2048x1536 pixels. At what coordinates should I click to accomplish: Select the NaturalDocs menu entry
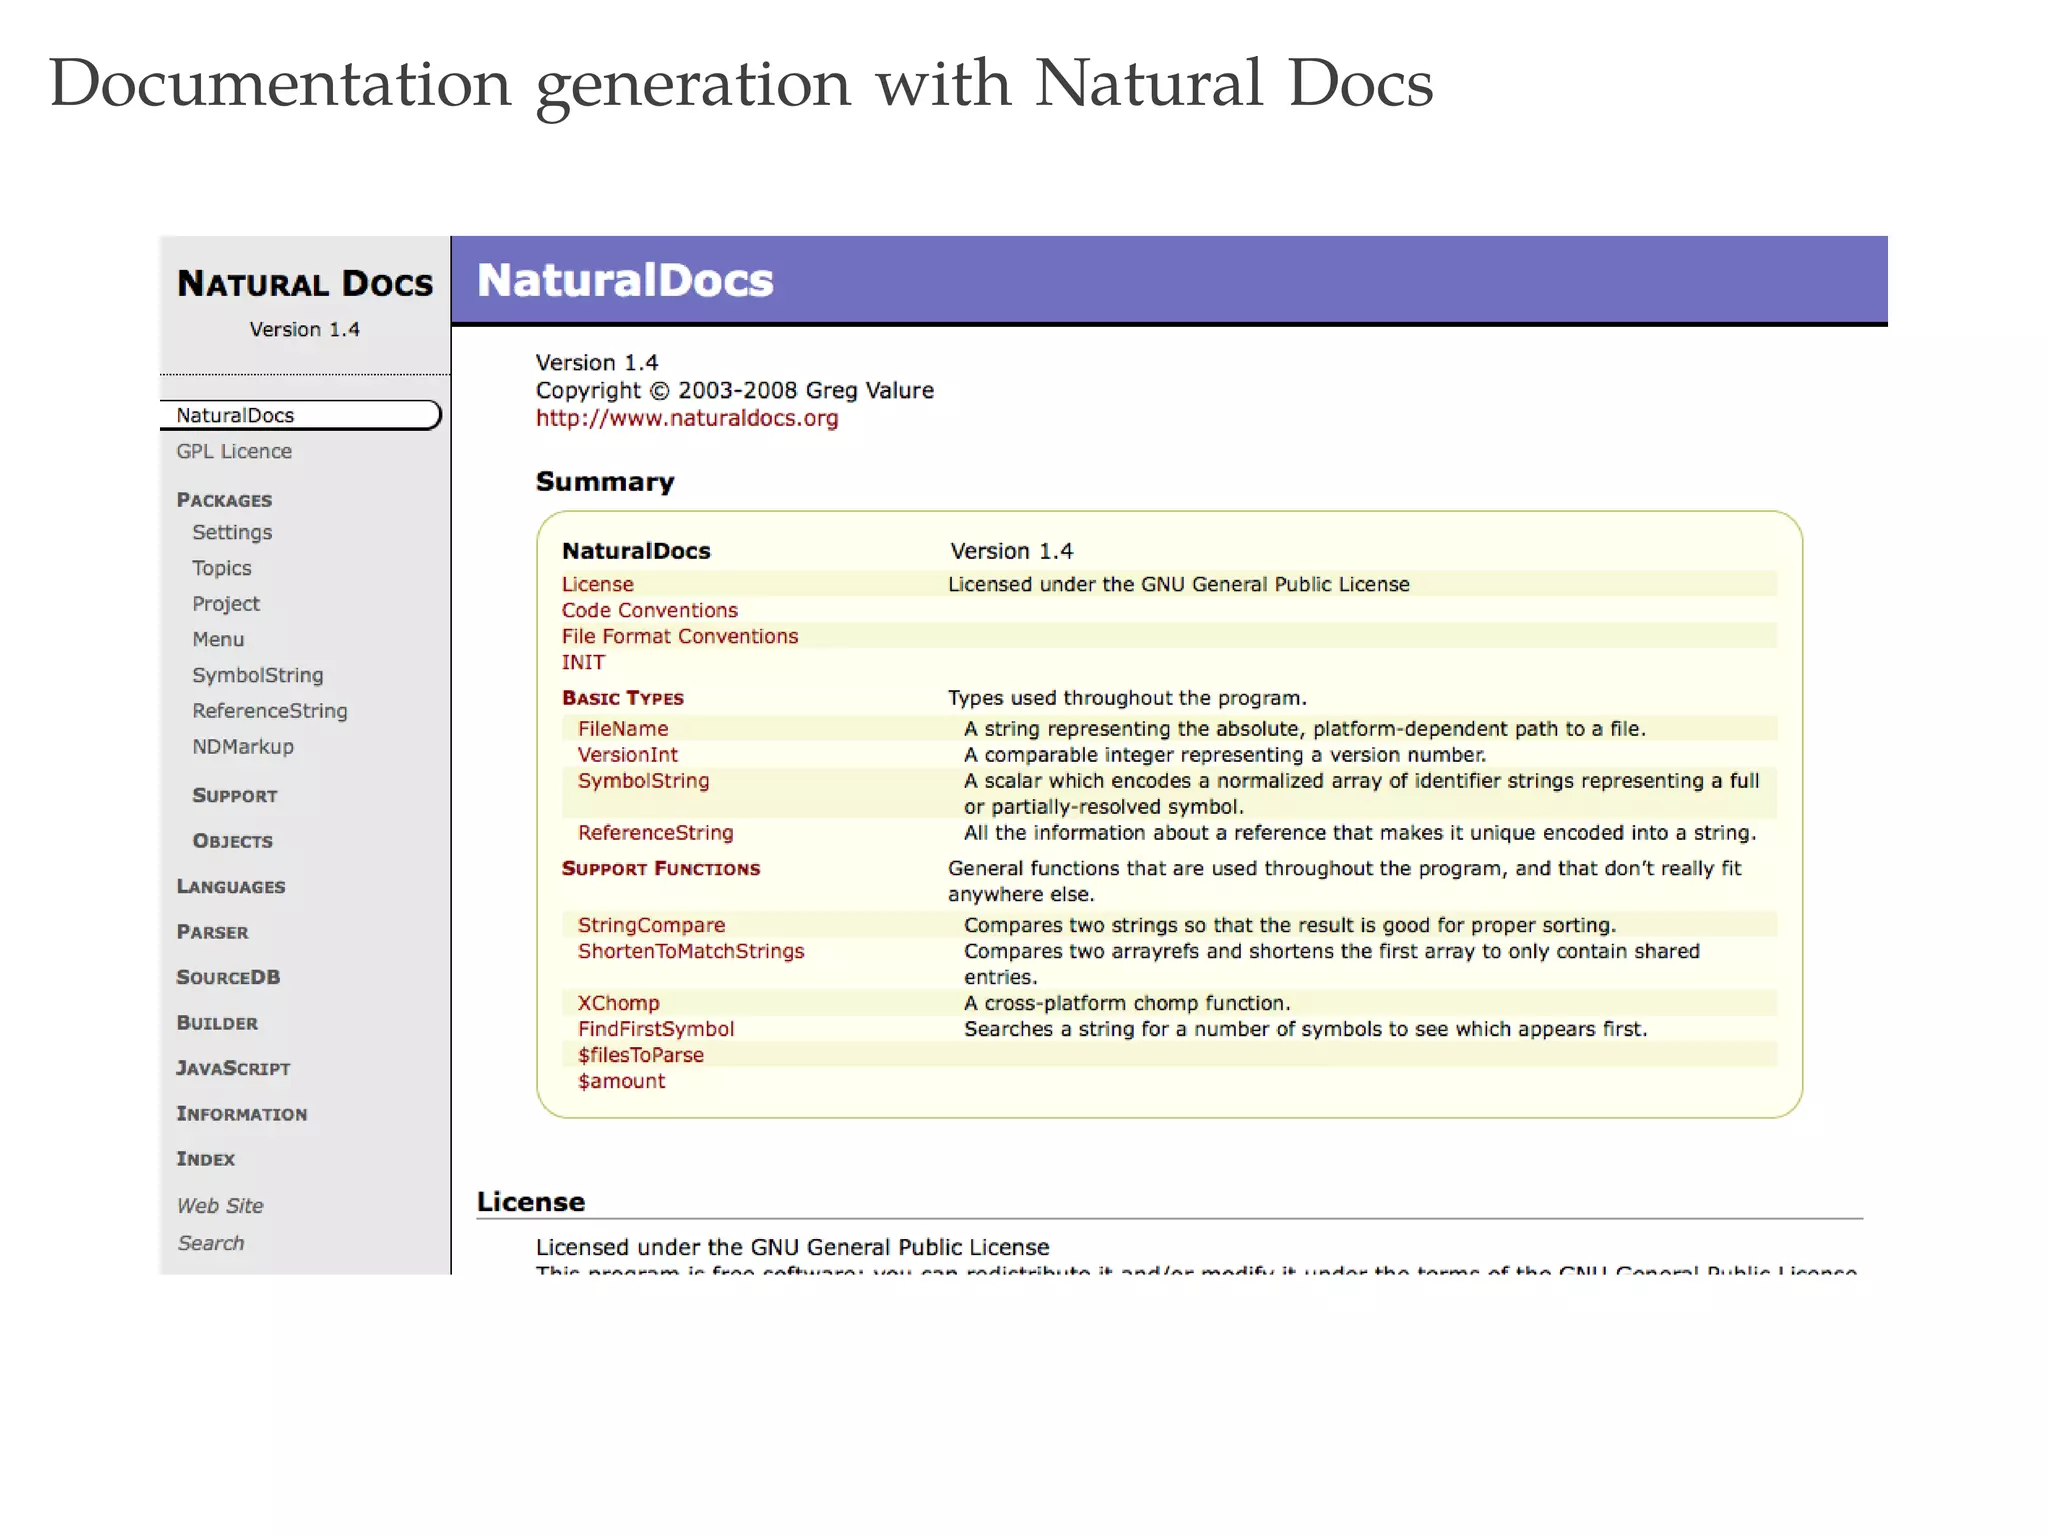pyautogui.click(x=235, y=415)
